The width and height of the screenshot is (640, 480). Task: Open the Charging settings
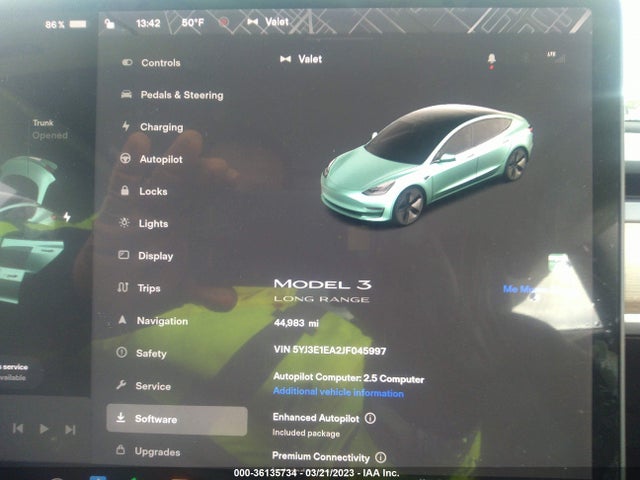[x=152, y=127]
